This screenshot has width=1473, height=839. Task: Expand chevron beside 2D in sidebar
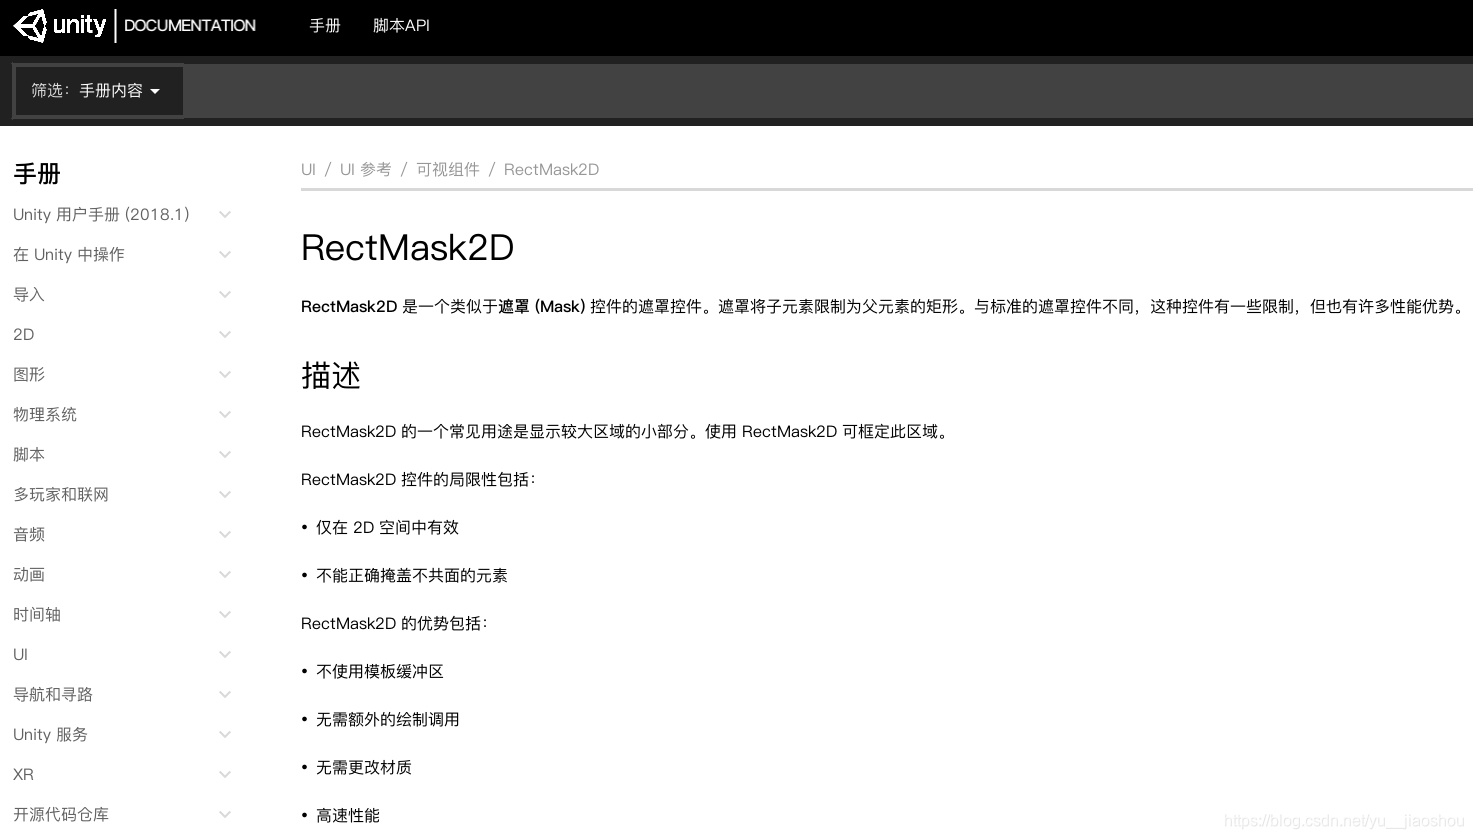coord(225,335)
